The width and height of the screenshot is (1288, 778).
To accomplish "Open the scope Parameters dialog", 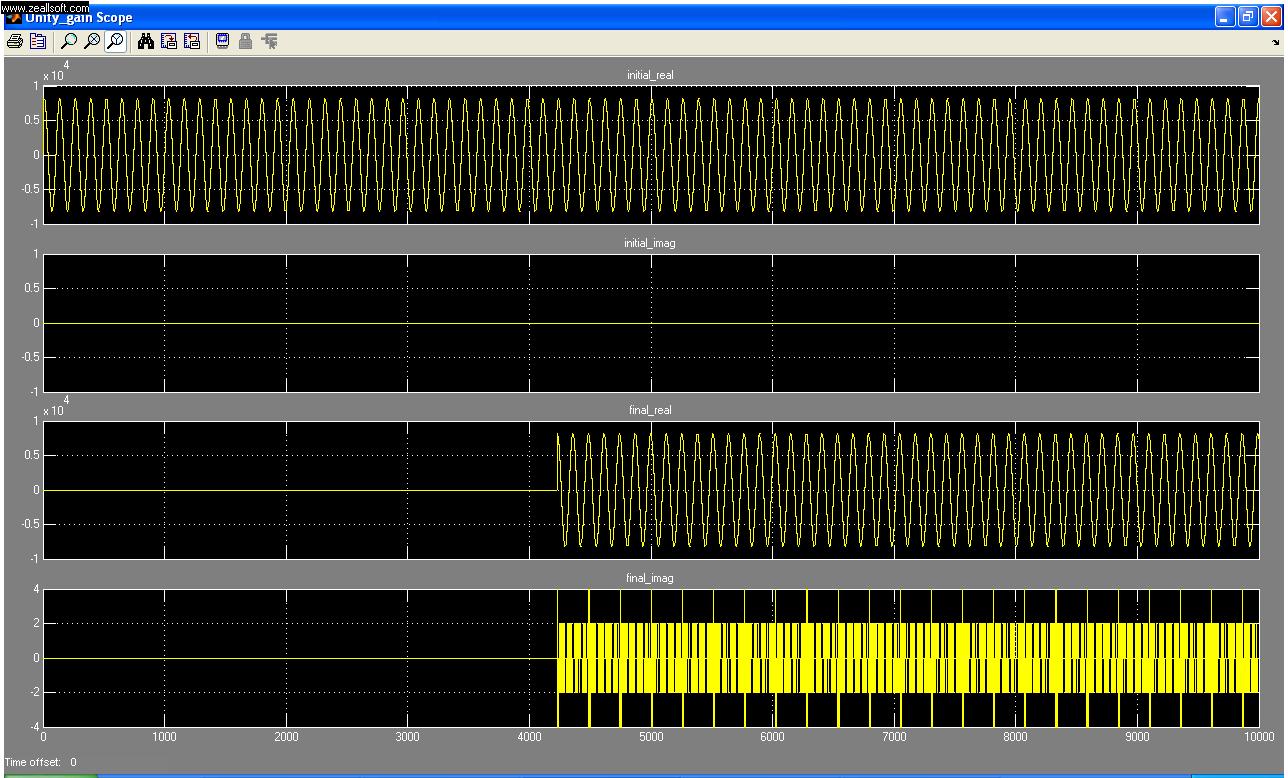I will 38,41.
